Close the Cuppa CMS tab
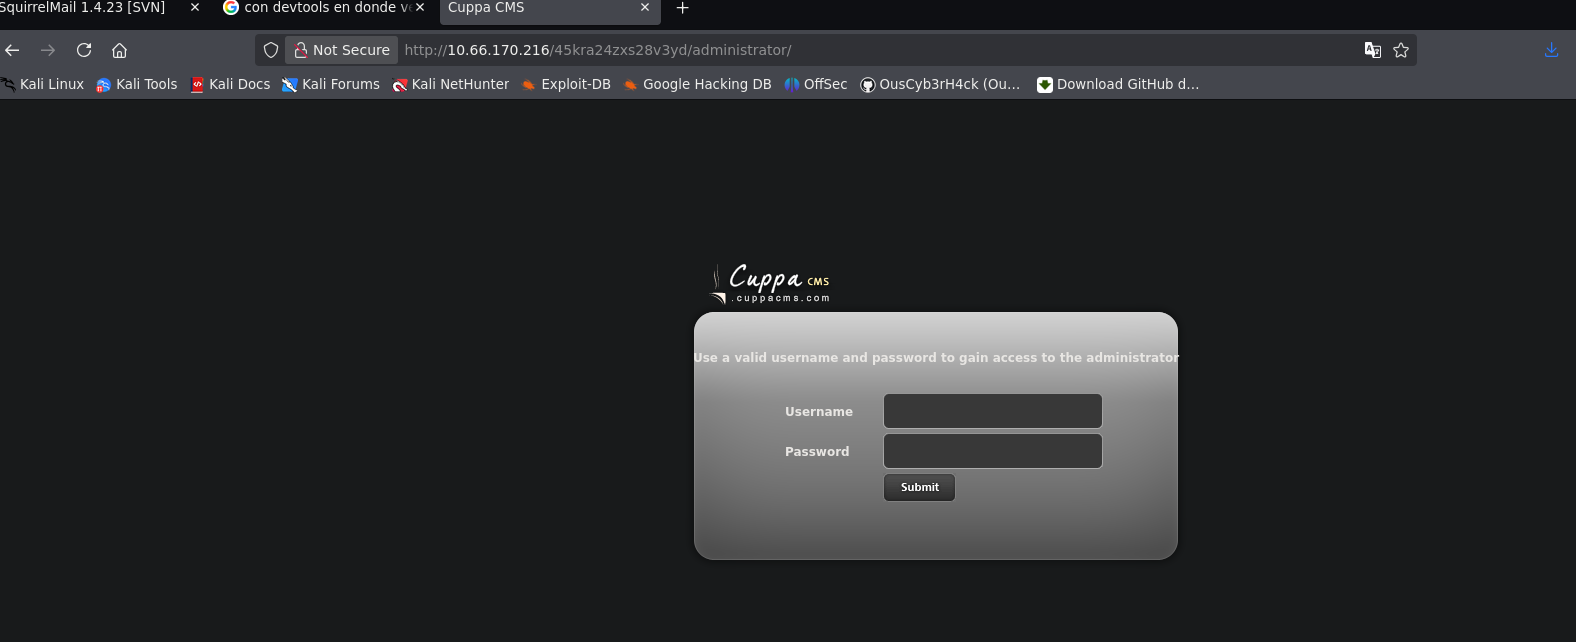Screen dimensions: 1576x642 pyautogui.click(x=645, y=7)
